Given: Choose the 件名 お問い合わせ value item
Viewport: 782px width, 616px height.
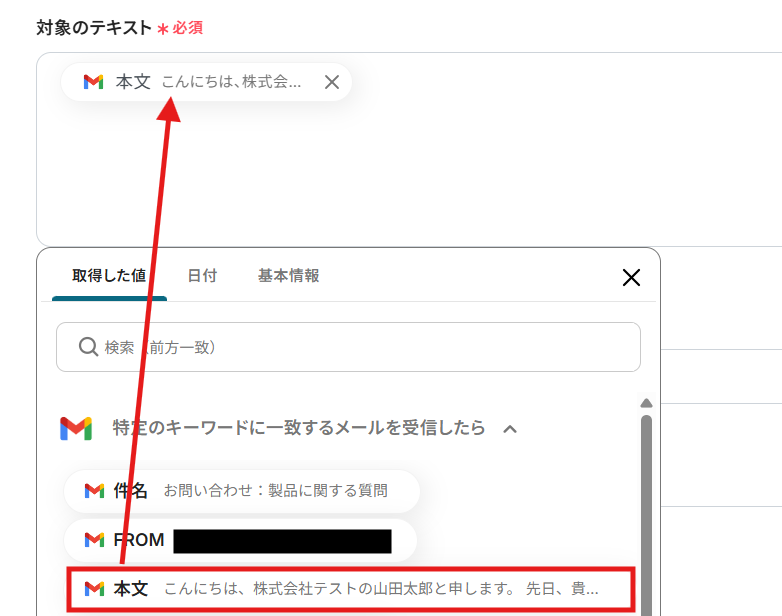Looking at the screenshot, I should click(x=242, y=491).
